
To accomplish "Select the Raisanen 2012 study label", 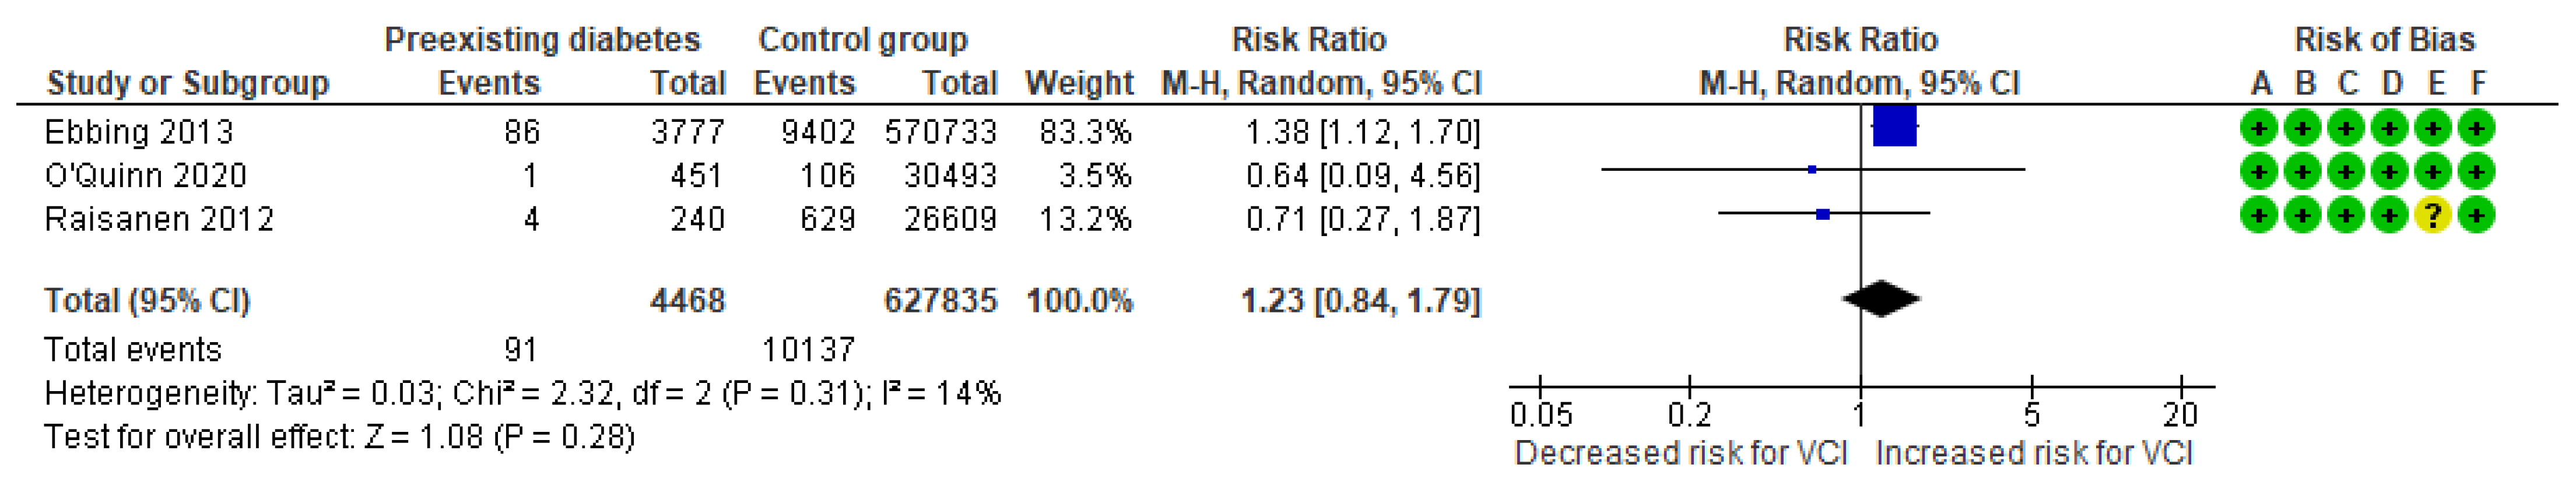I will pyautogui.click(x=159, y=219).
